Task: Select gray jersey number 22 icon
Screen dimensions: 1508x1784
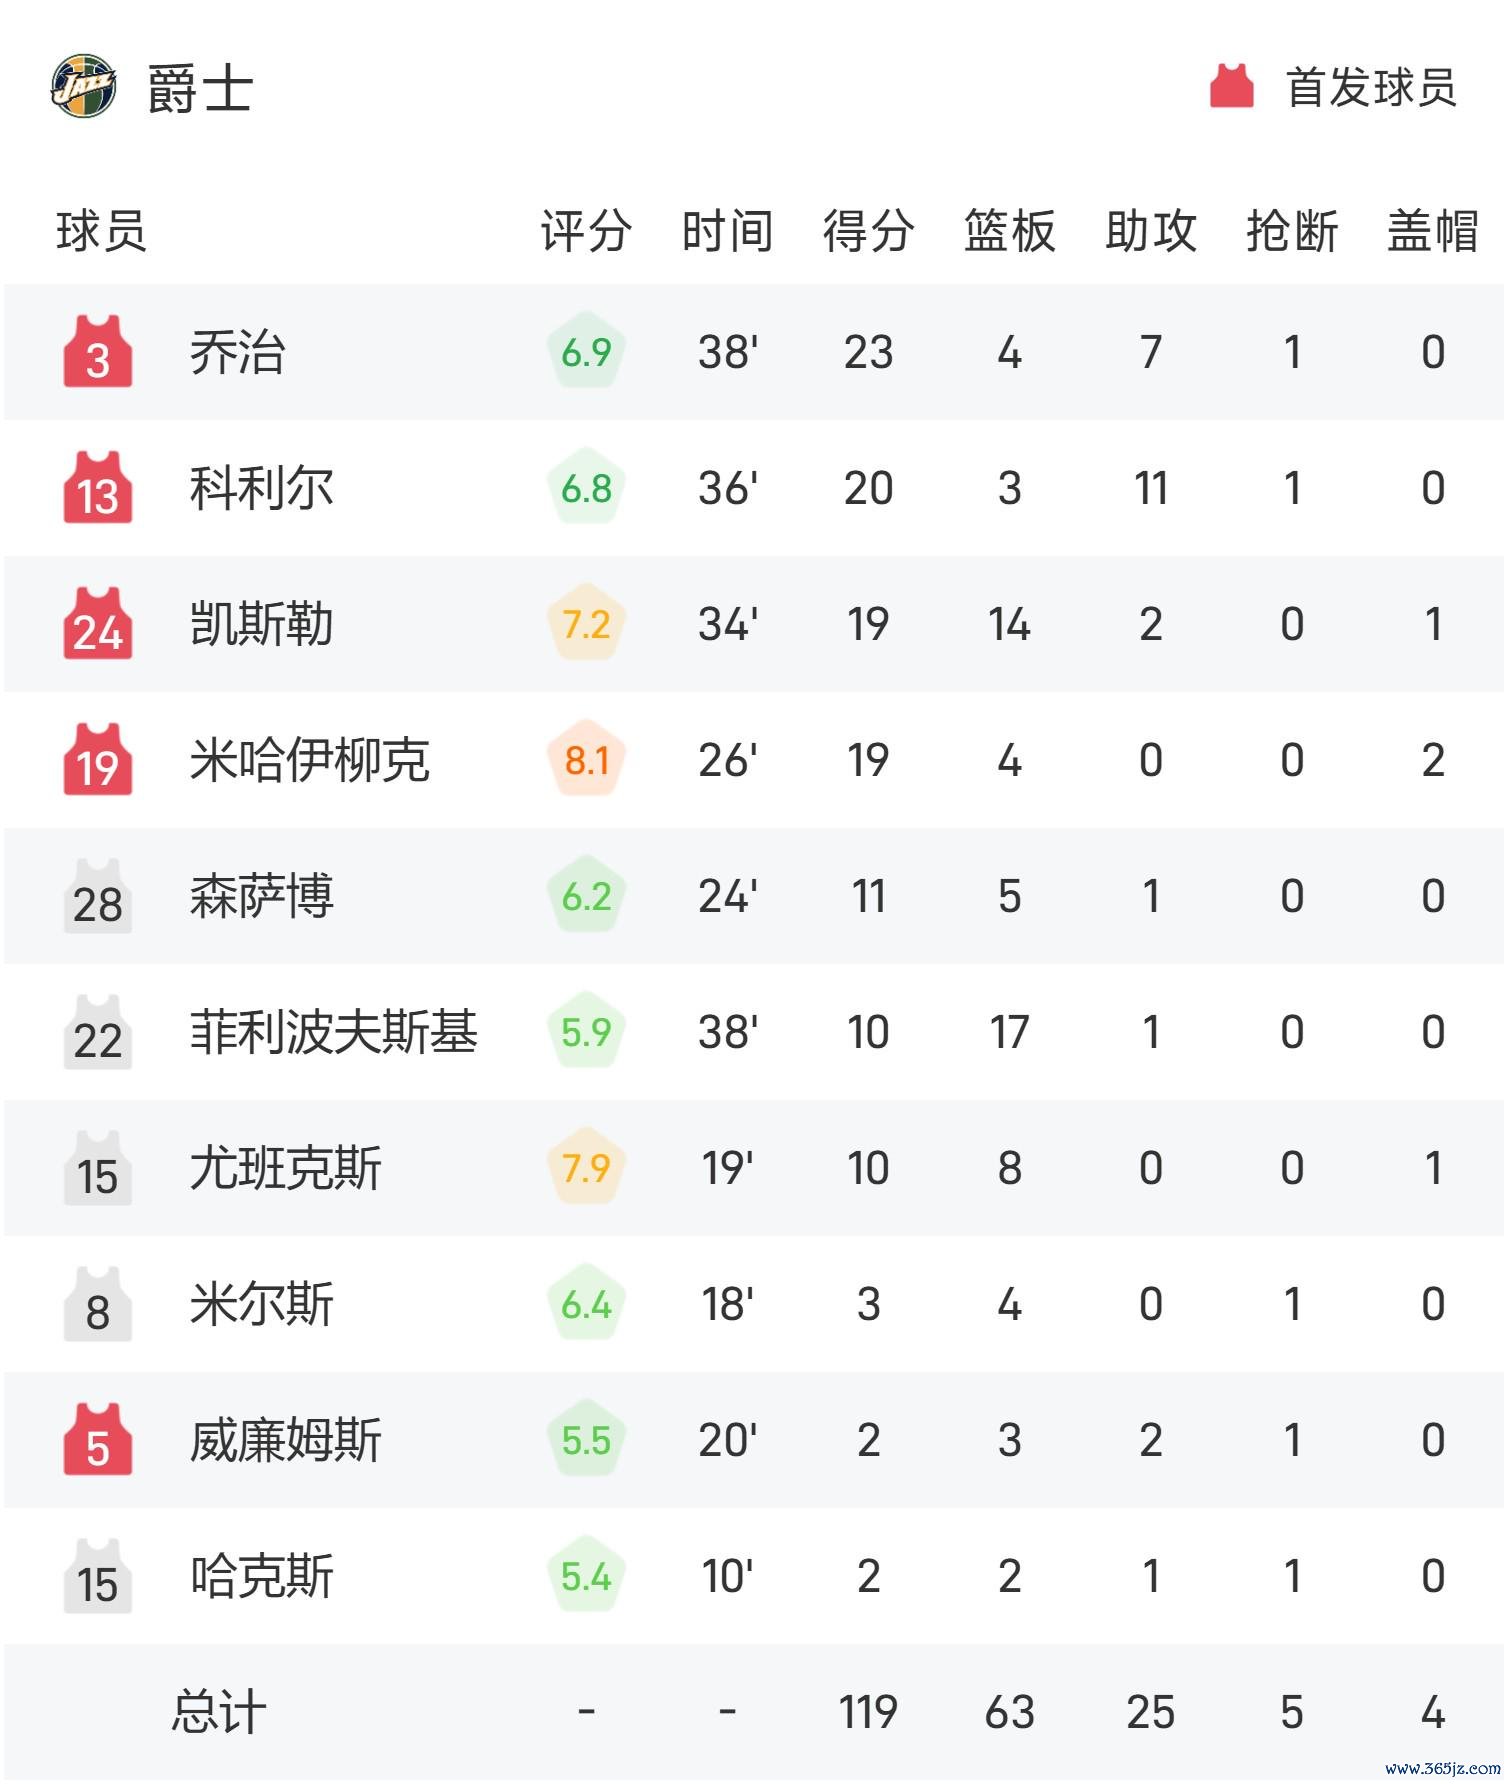Action: [98, 1031]
